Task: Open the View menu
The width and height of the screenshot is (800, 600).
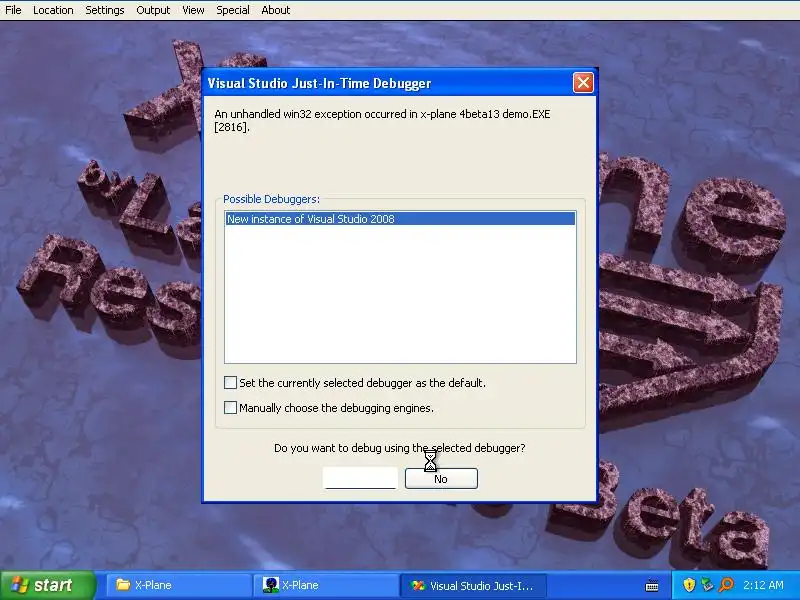Action: click(x=193, y=10)
